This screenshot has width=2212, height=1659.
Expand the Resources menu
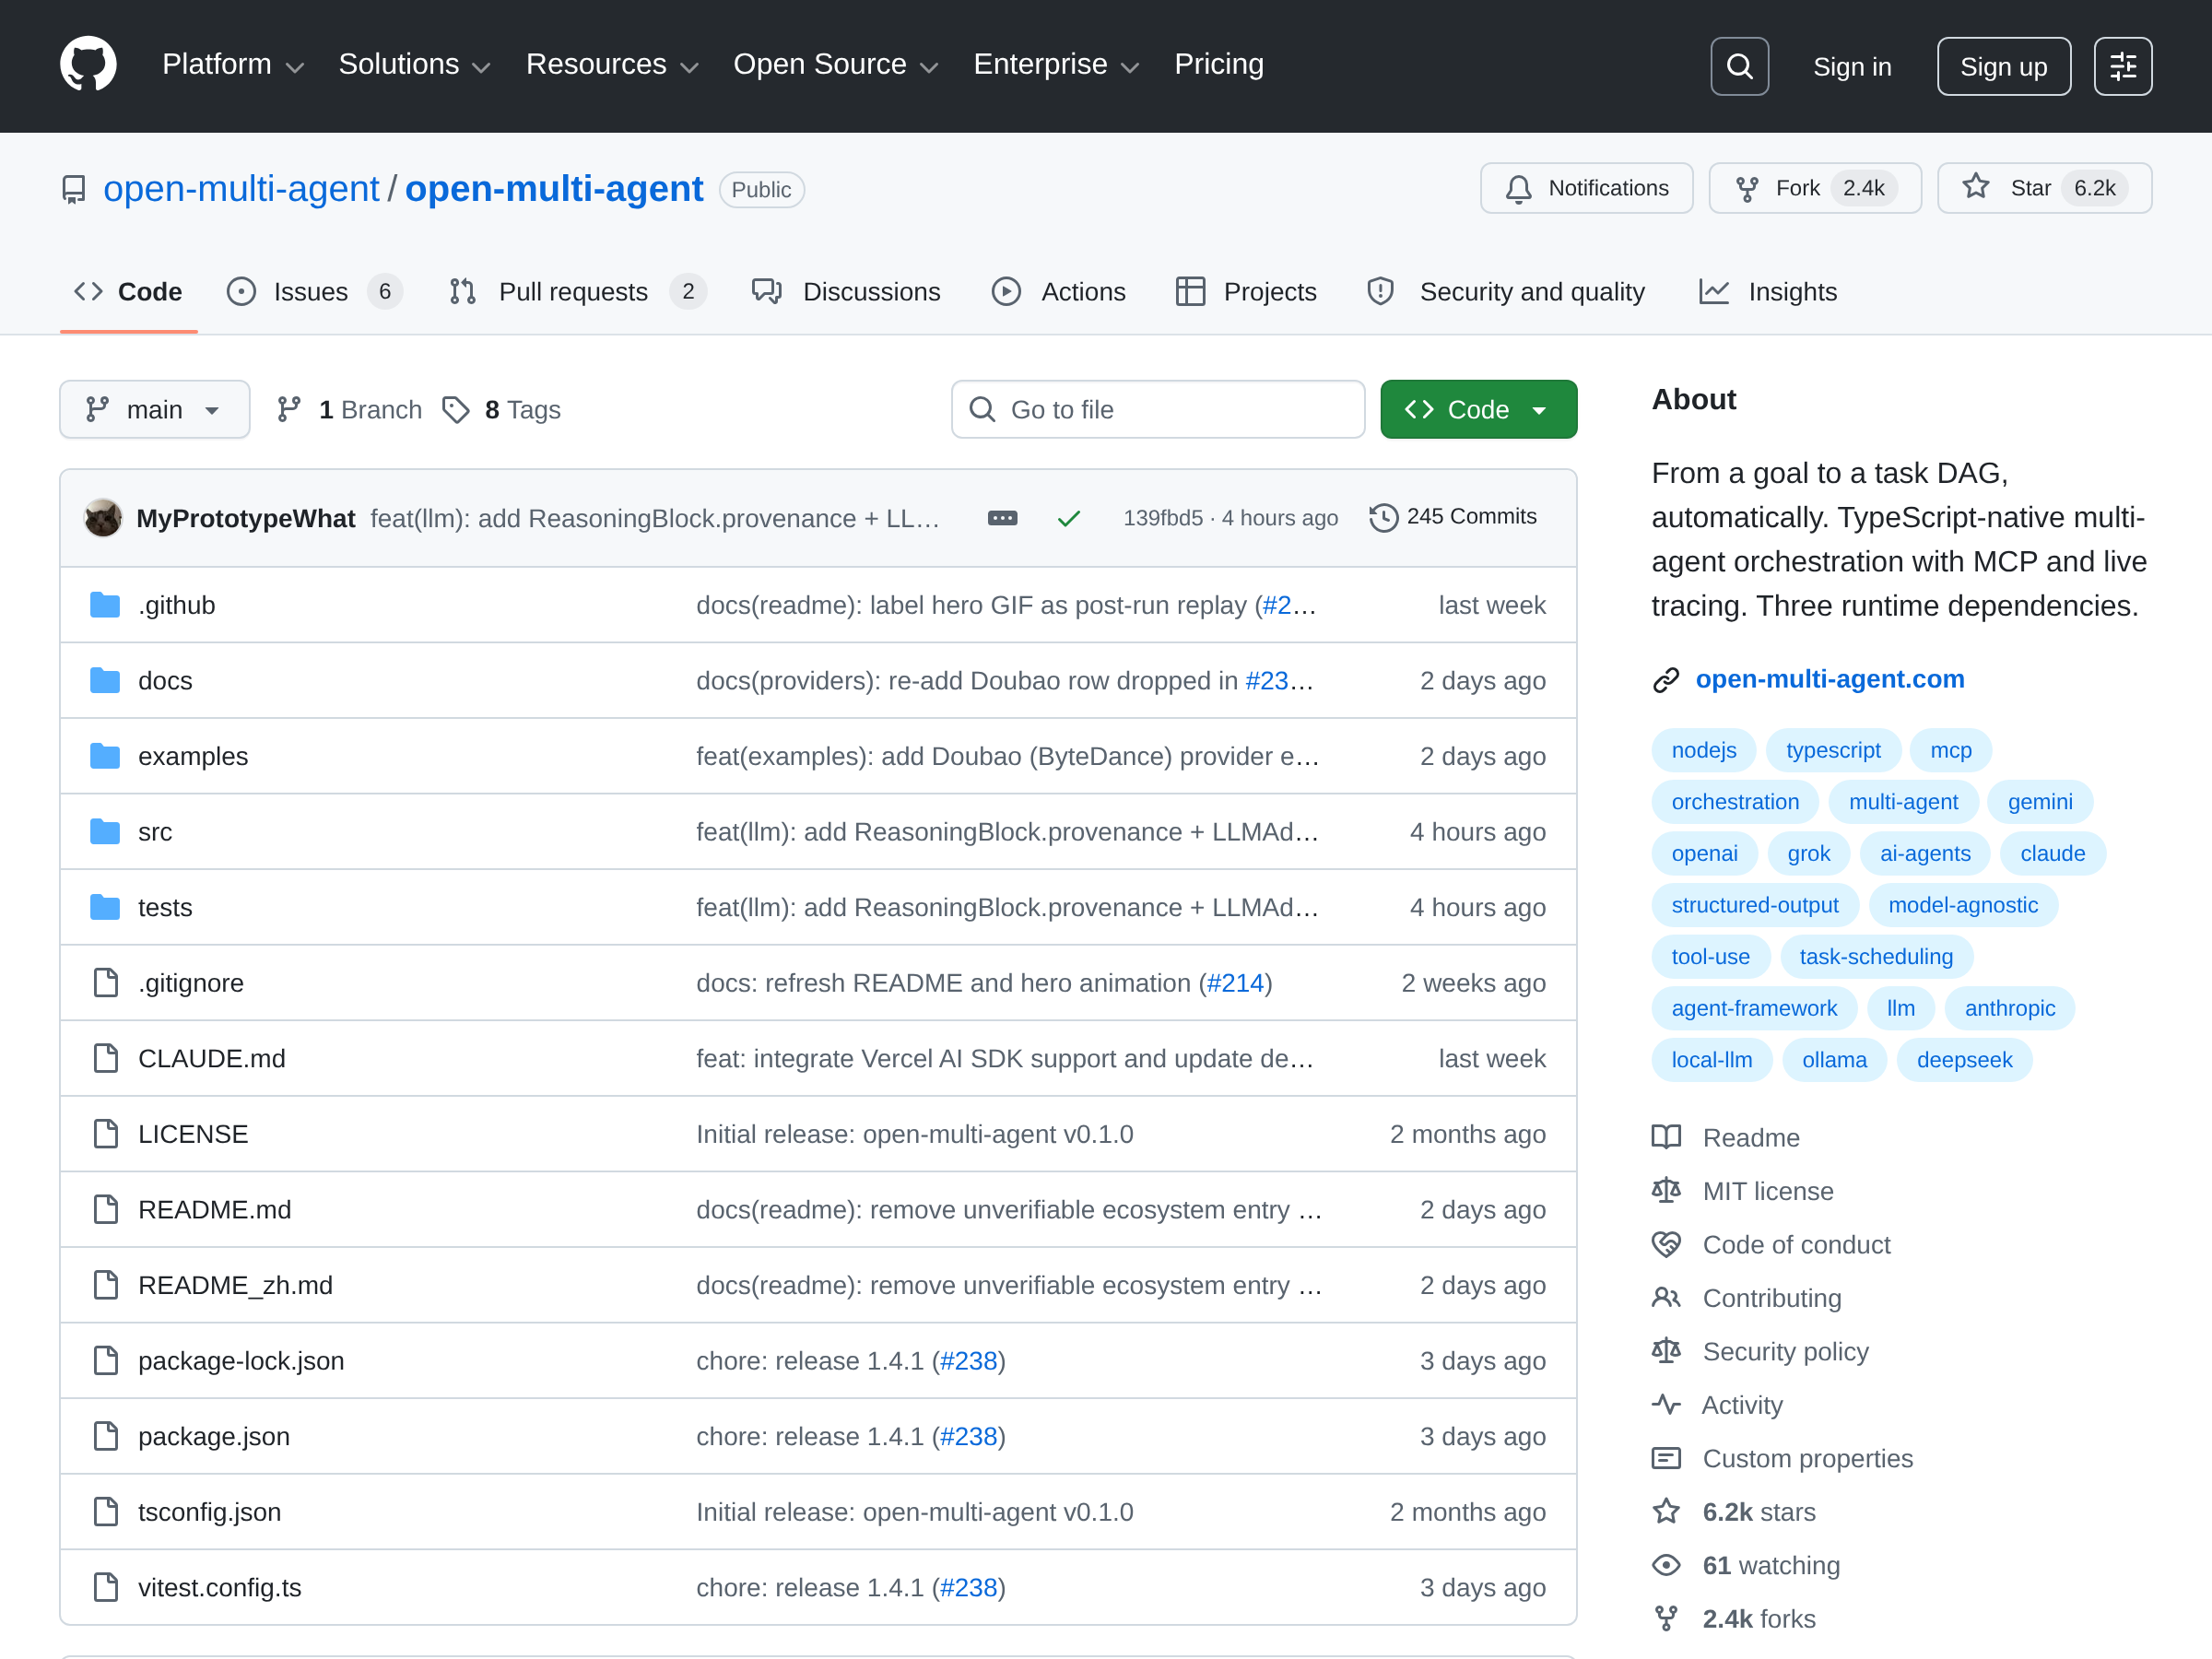pyautogui.click(x=612, y=65)
